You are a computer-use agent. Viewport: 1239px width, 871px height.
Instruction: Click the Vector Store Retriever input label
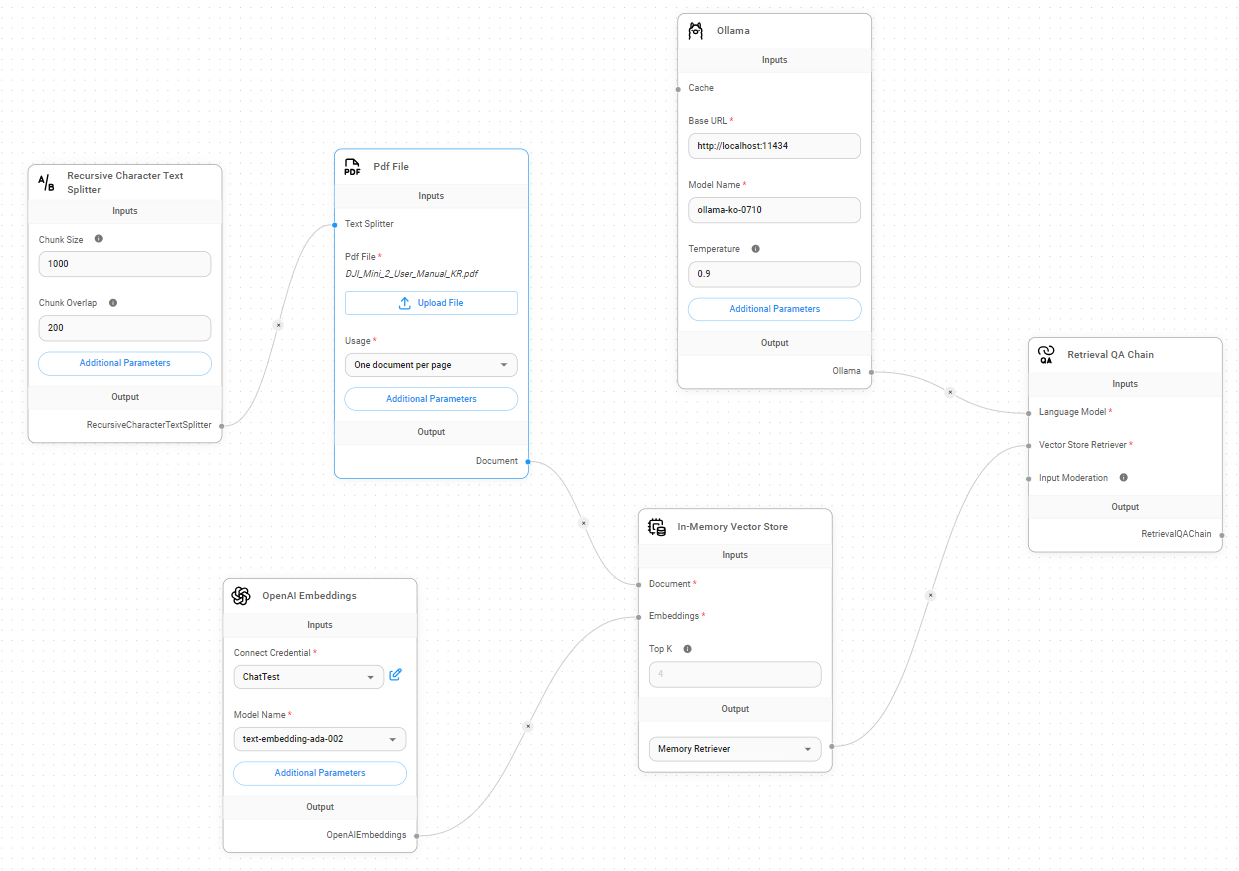1083,445
